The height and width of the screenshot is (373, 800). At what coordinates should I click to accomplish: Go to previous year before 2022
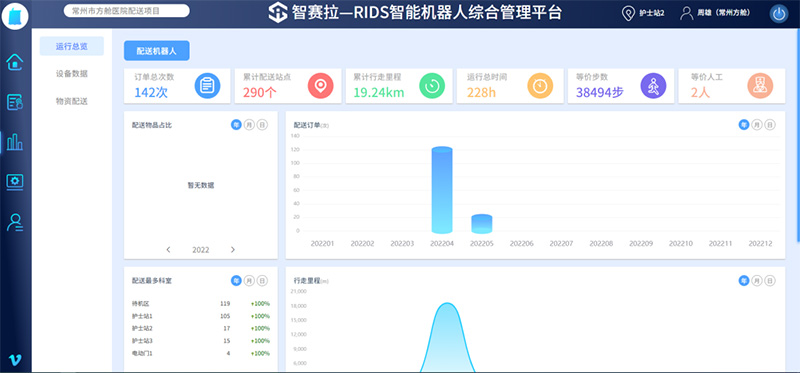pos(168,250)
